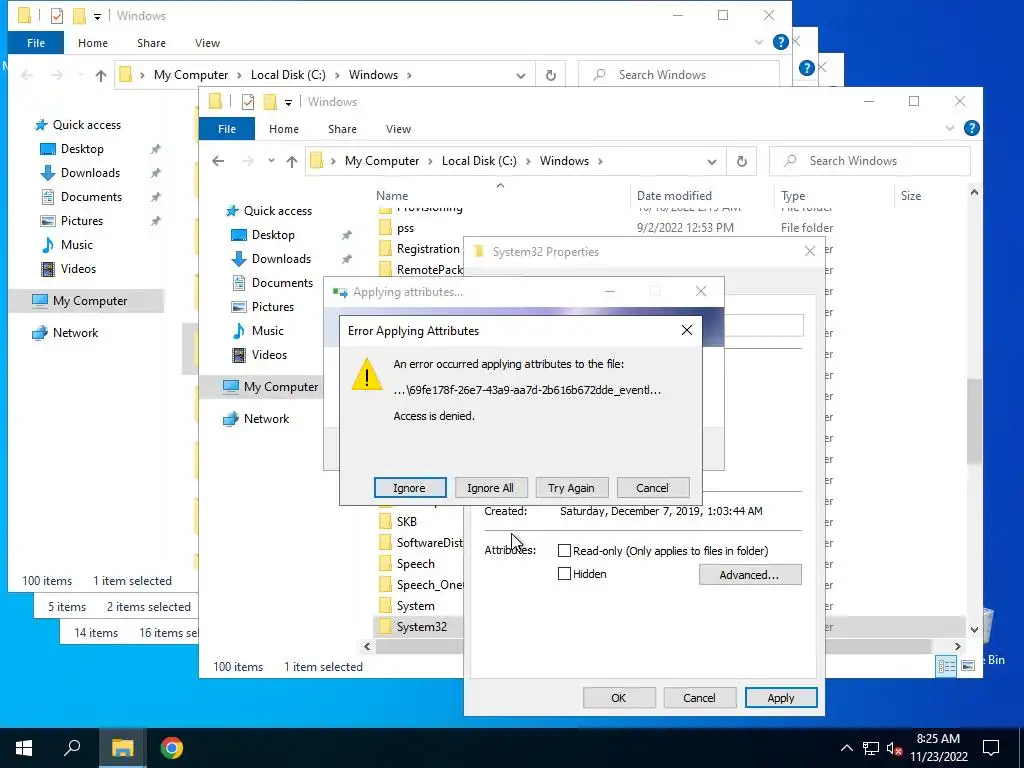The height and width of the screenshot is (768, 1024).
Task: Open the View tab in front explorer window
Action: (398, 129)
